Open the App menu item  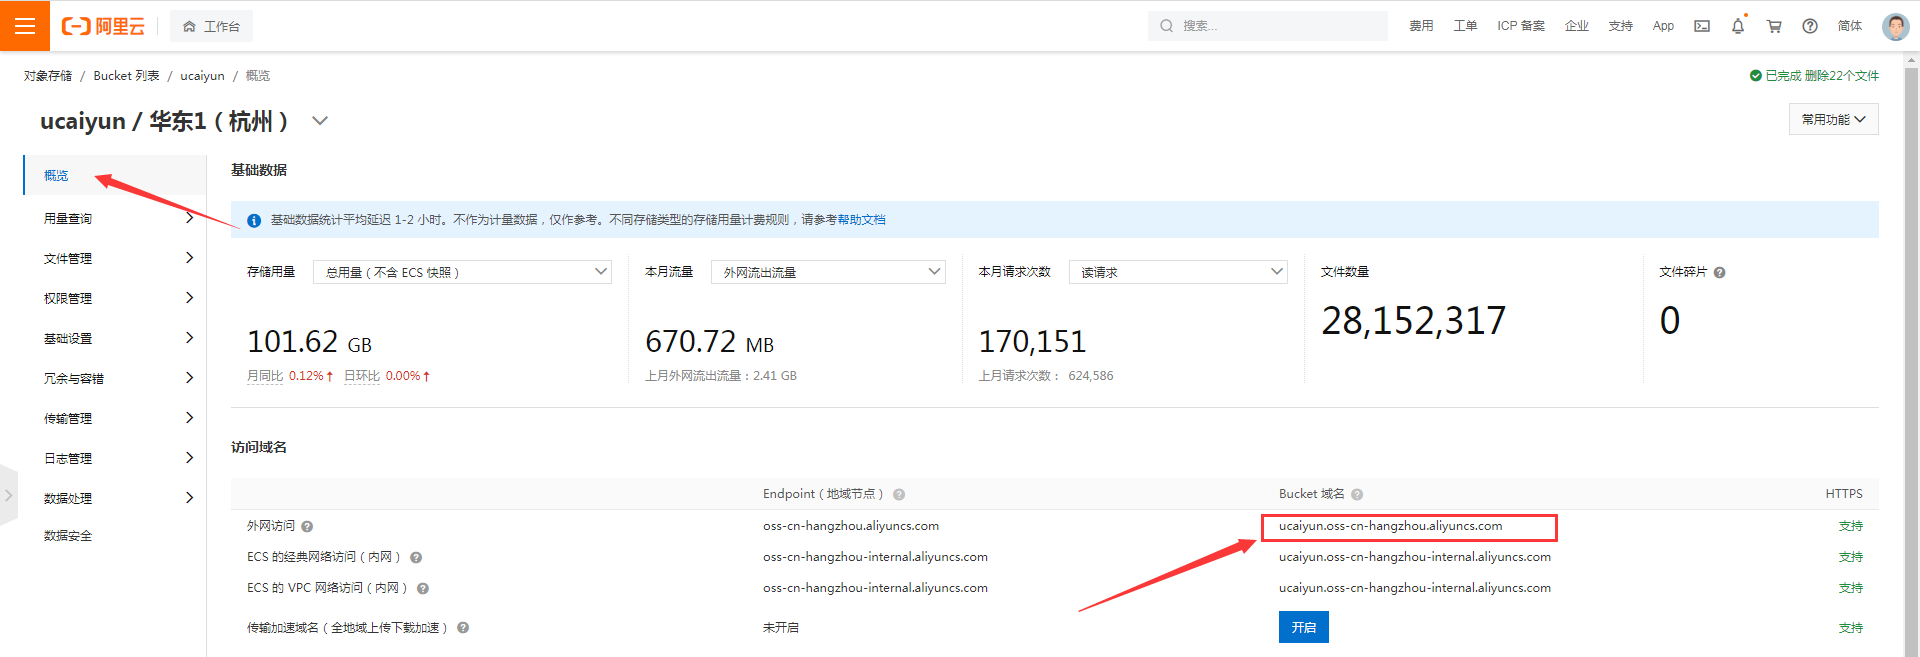point(1663,26)
